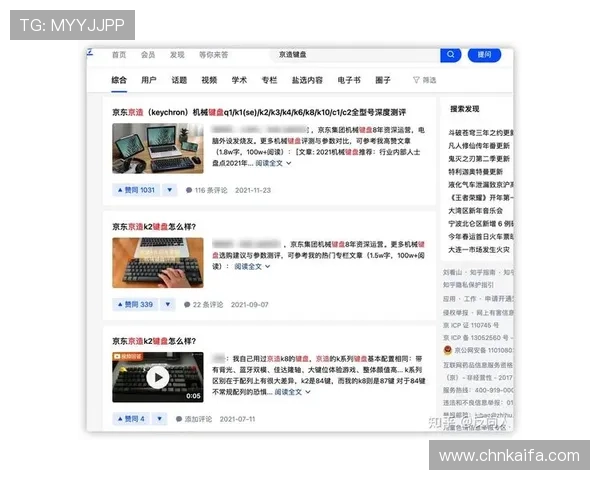Open trending search 凡人修仙传年番更新
The width and height of the screenshot is (600, 480).
coord(479,145)
